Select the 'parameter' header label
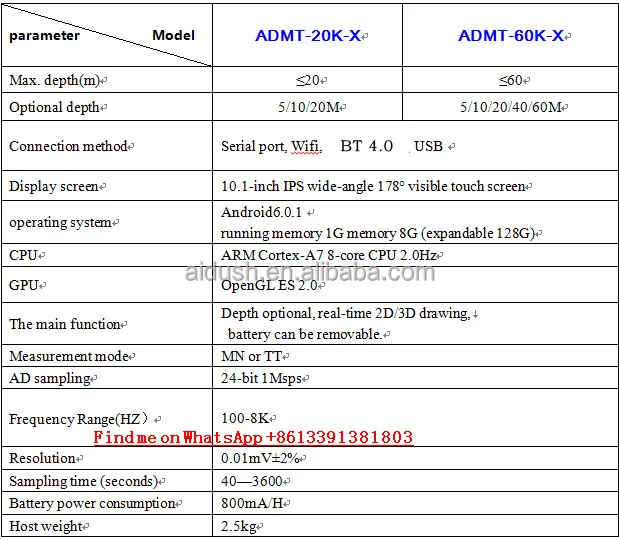The image size is (619, 540). click(x=44, y=36)
